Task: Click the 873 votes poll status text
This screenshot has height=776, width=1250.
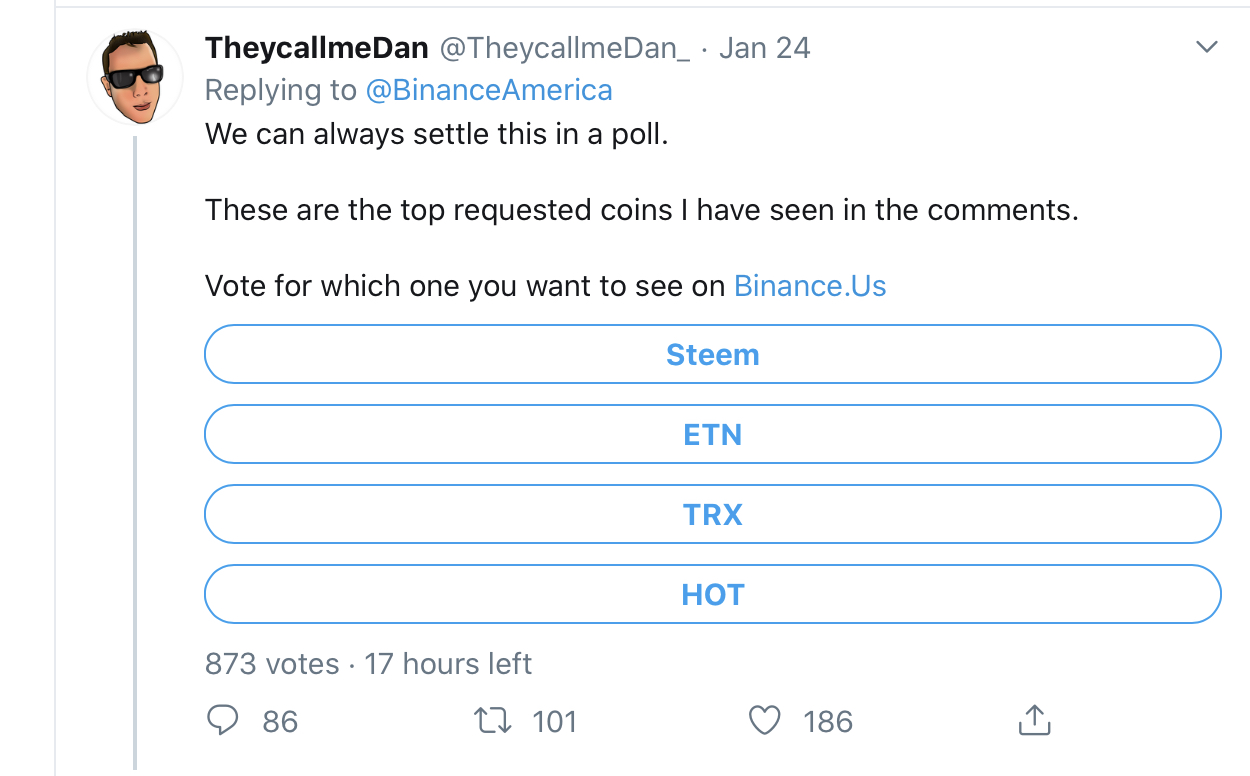Action: click(x=272, y=664)
